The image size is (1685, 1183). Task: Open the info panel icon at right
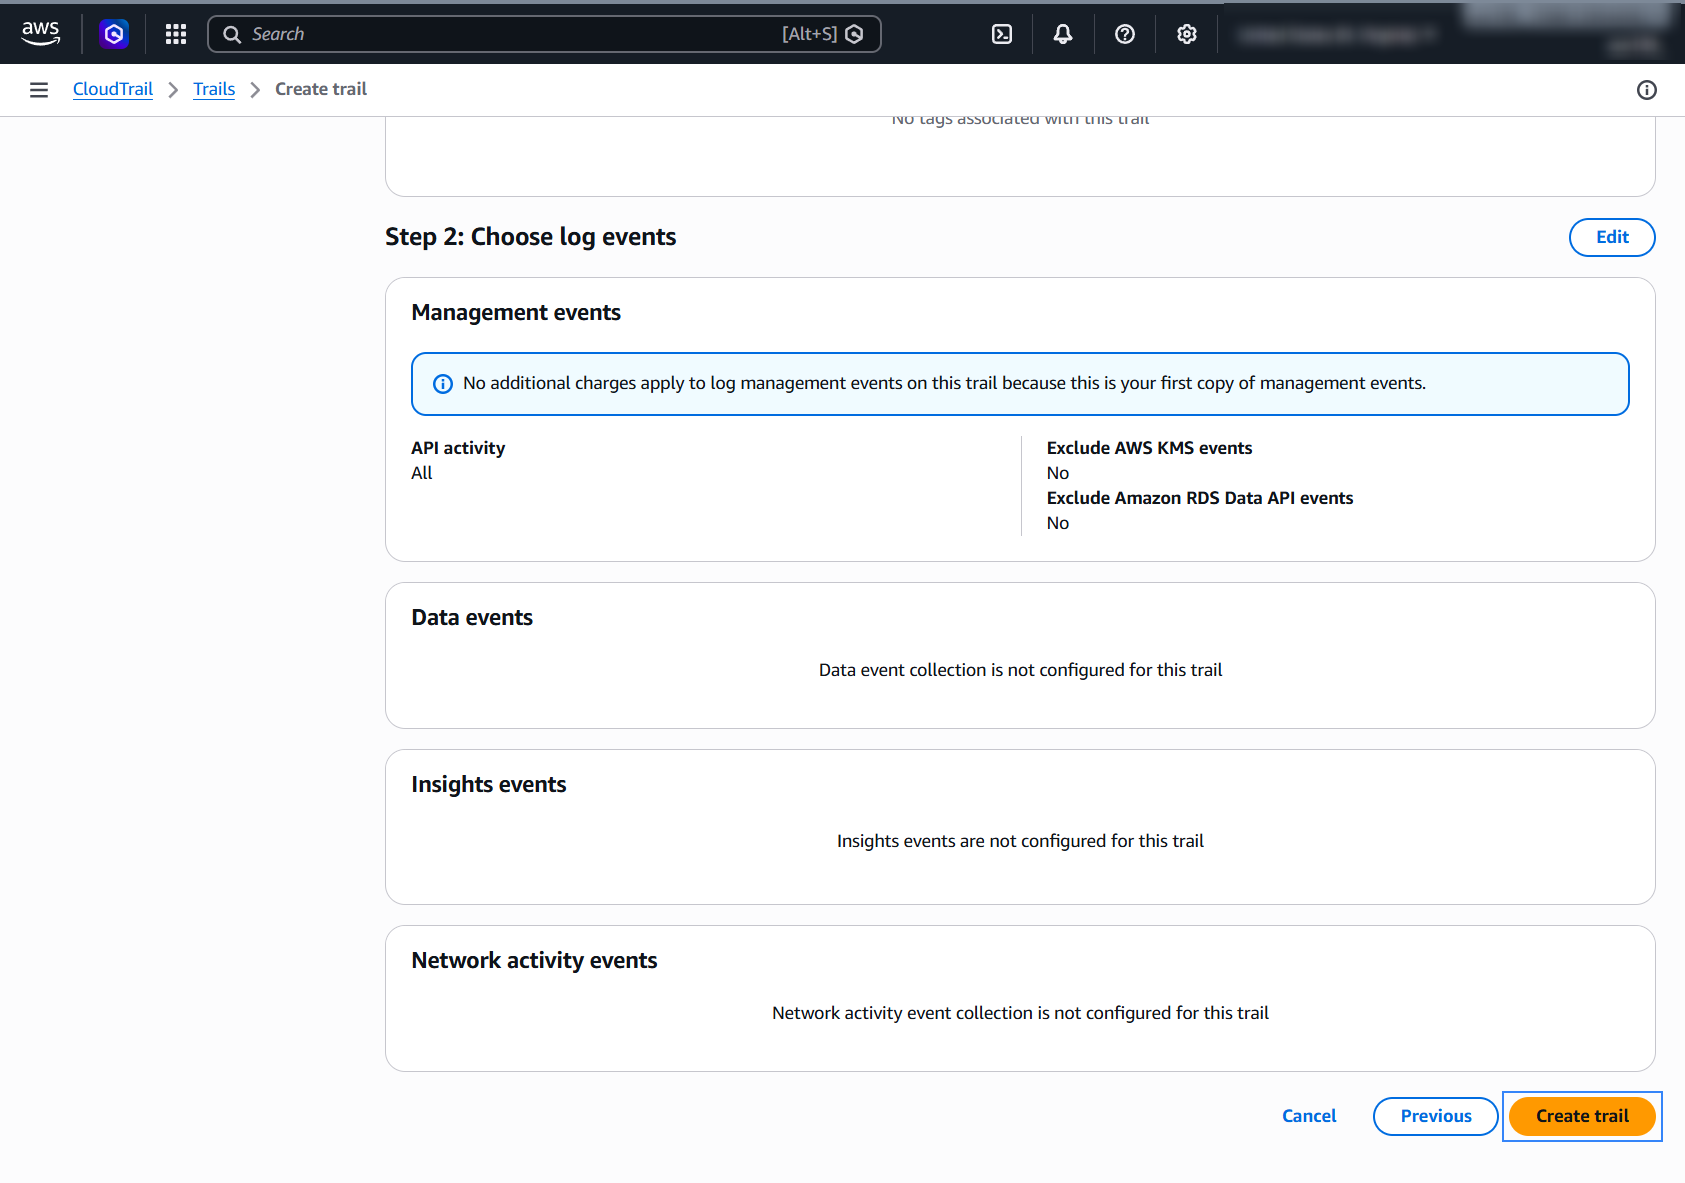coord(1647,90)
